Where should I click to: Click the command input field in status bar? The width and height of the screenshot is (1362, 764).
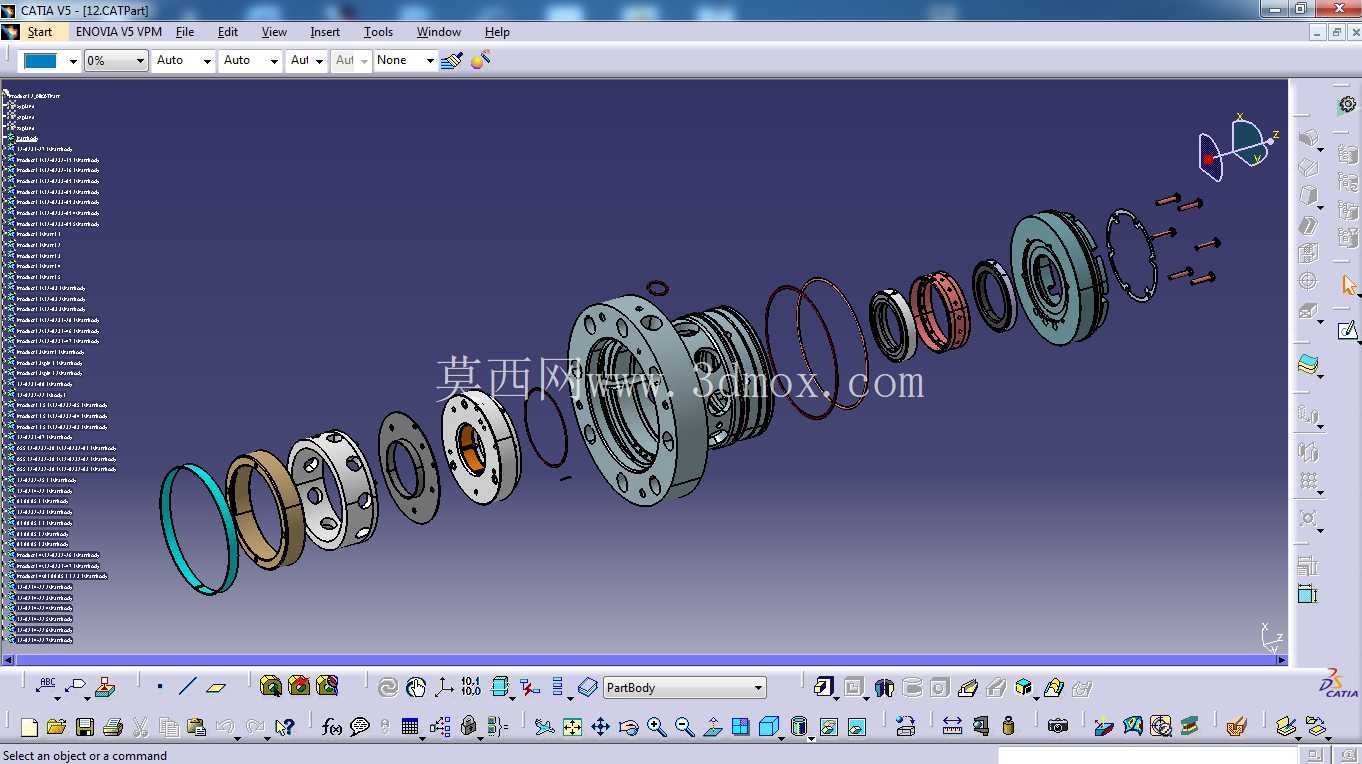1150,755
